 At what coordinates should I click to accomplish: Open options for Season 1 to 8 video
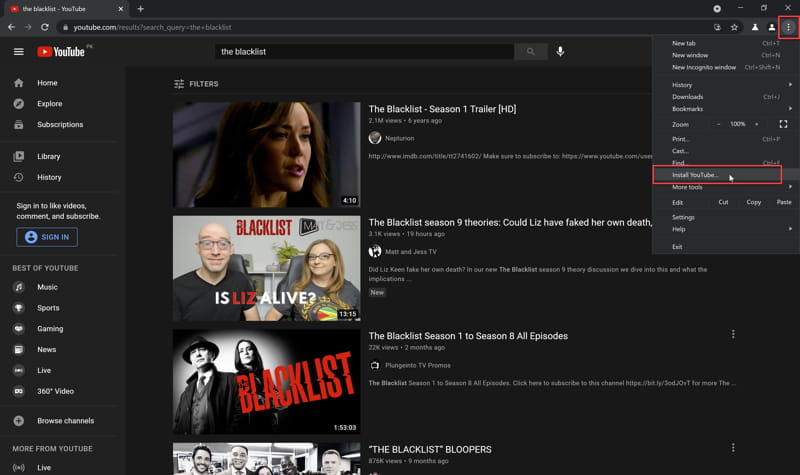click(x=733, y=334)
